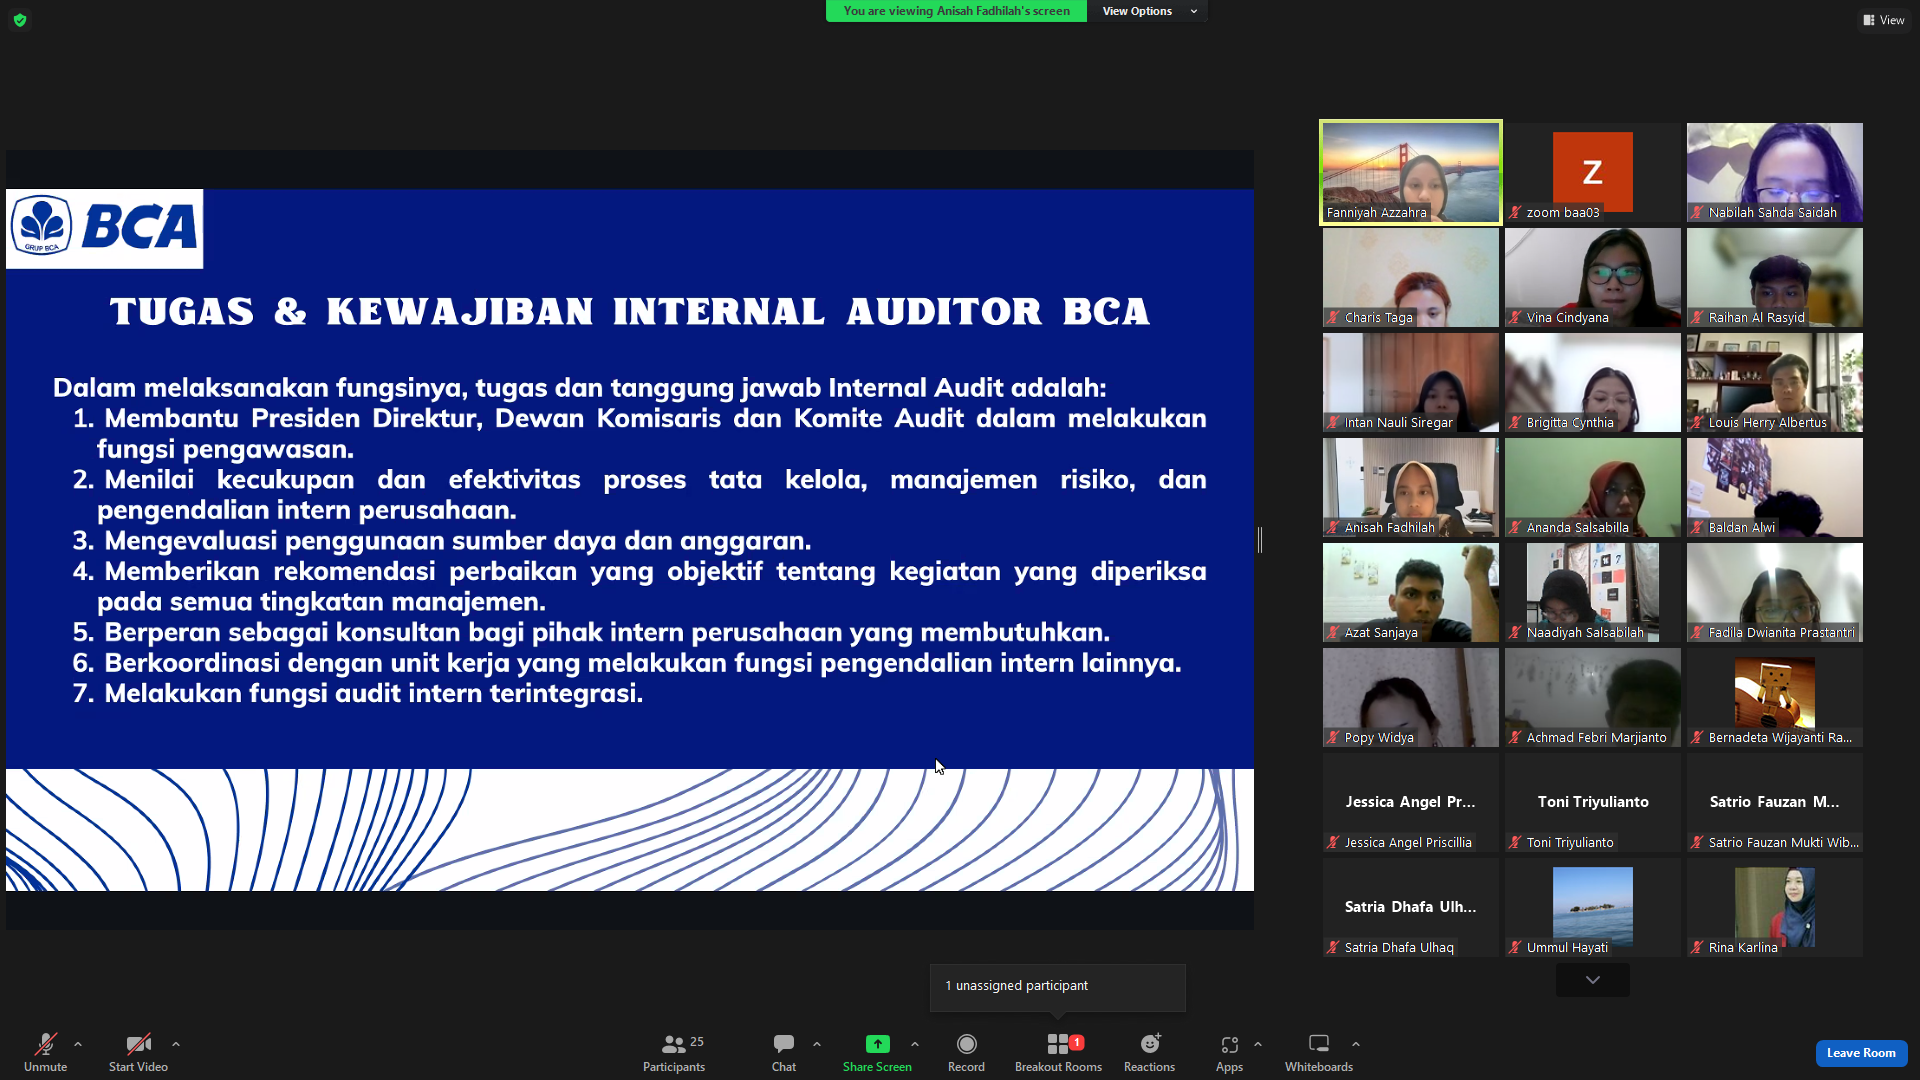This screenshot has height=1080, width=1920.
Task: Select Rina Karlina's participant tile
Action: [1775, 907]
